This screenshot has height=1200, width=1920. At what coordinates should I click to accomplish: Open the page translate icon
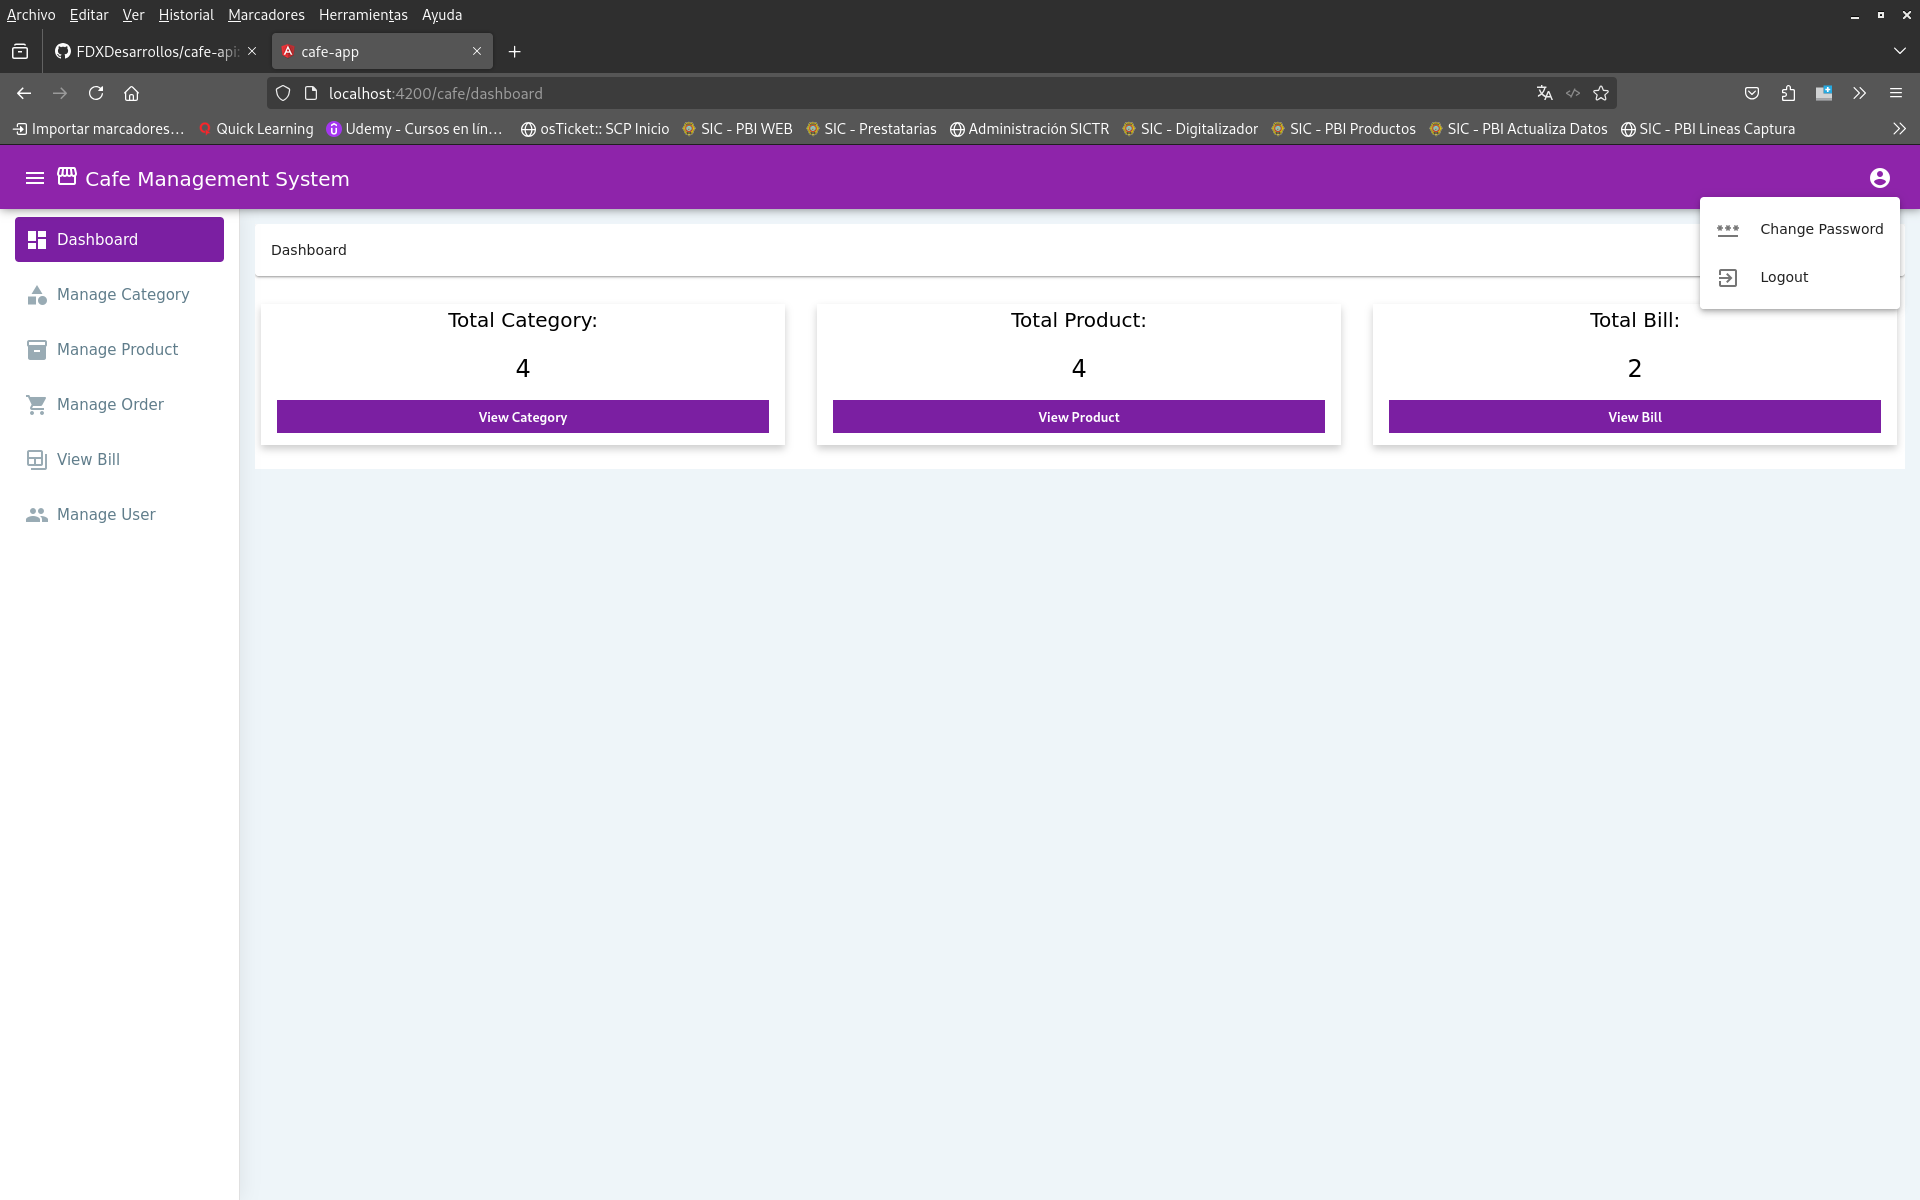(x=1545, y=93)
